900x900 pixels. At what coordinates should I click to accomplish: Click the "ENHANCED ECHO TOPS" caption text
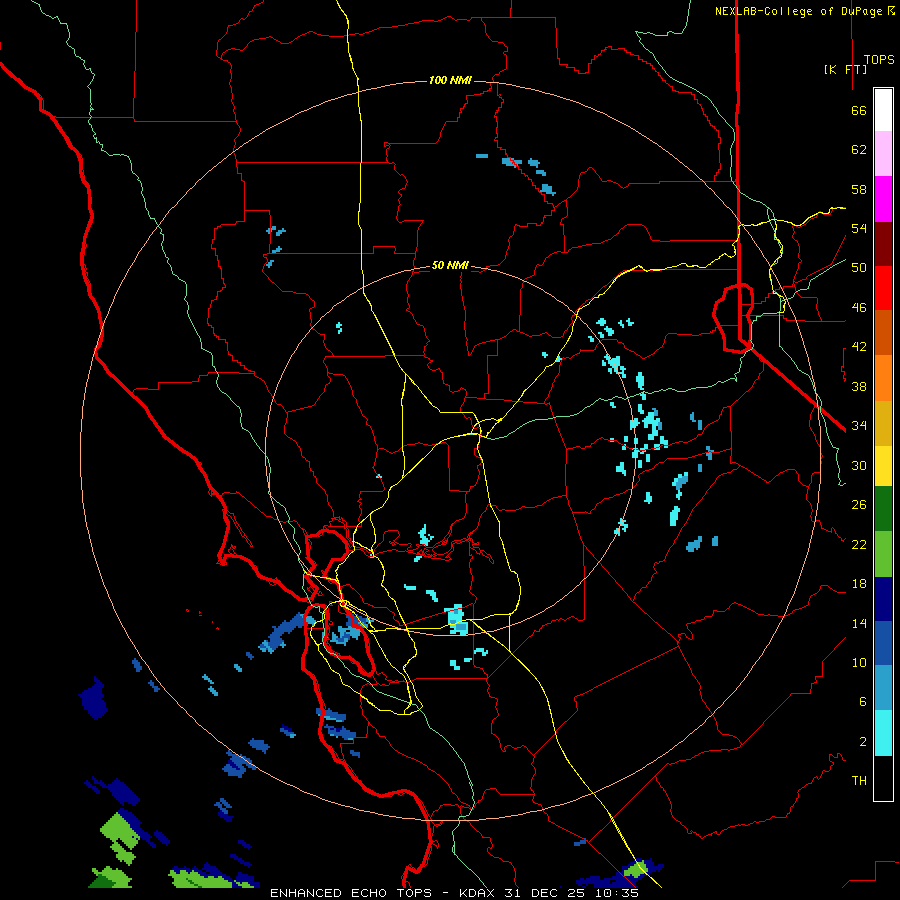351,893
